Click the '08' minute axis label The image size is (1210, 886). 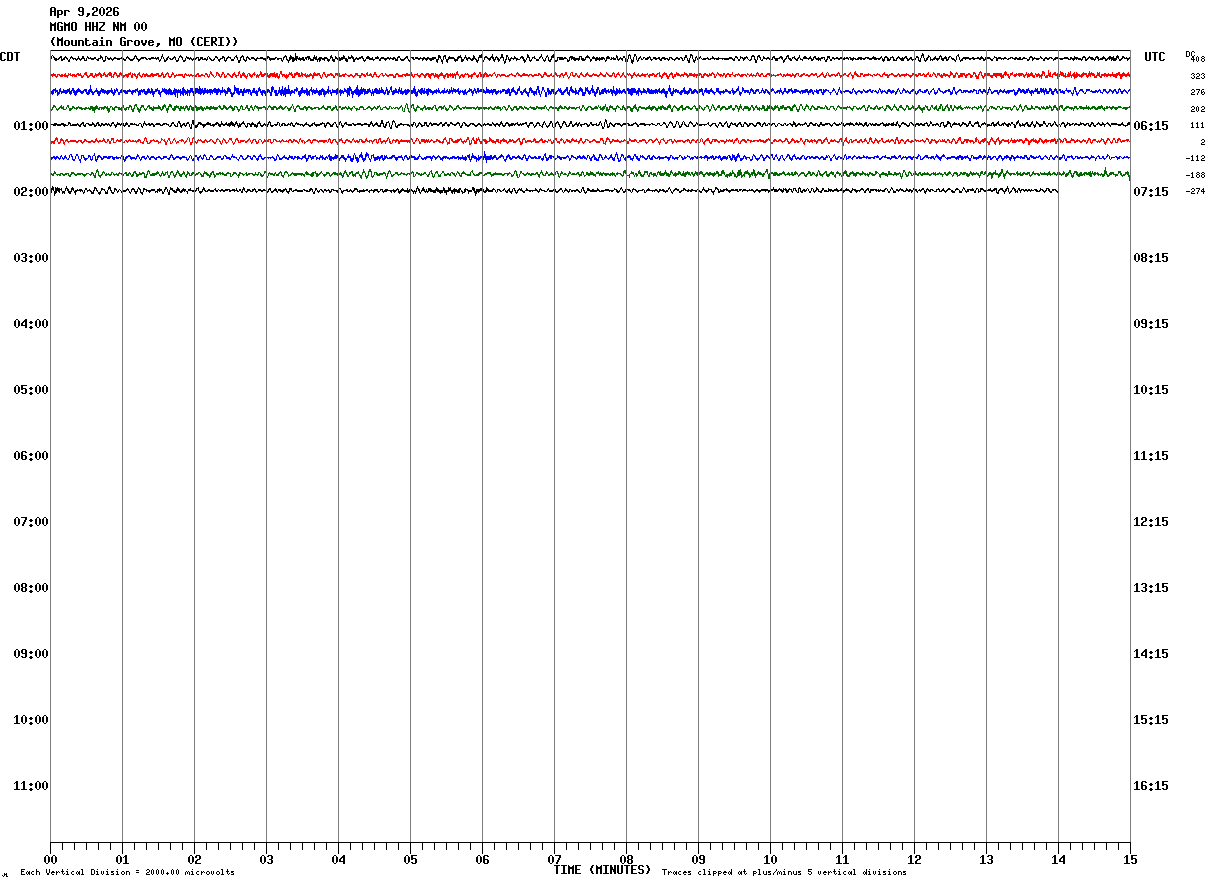(x=626, y=860)
